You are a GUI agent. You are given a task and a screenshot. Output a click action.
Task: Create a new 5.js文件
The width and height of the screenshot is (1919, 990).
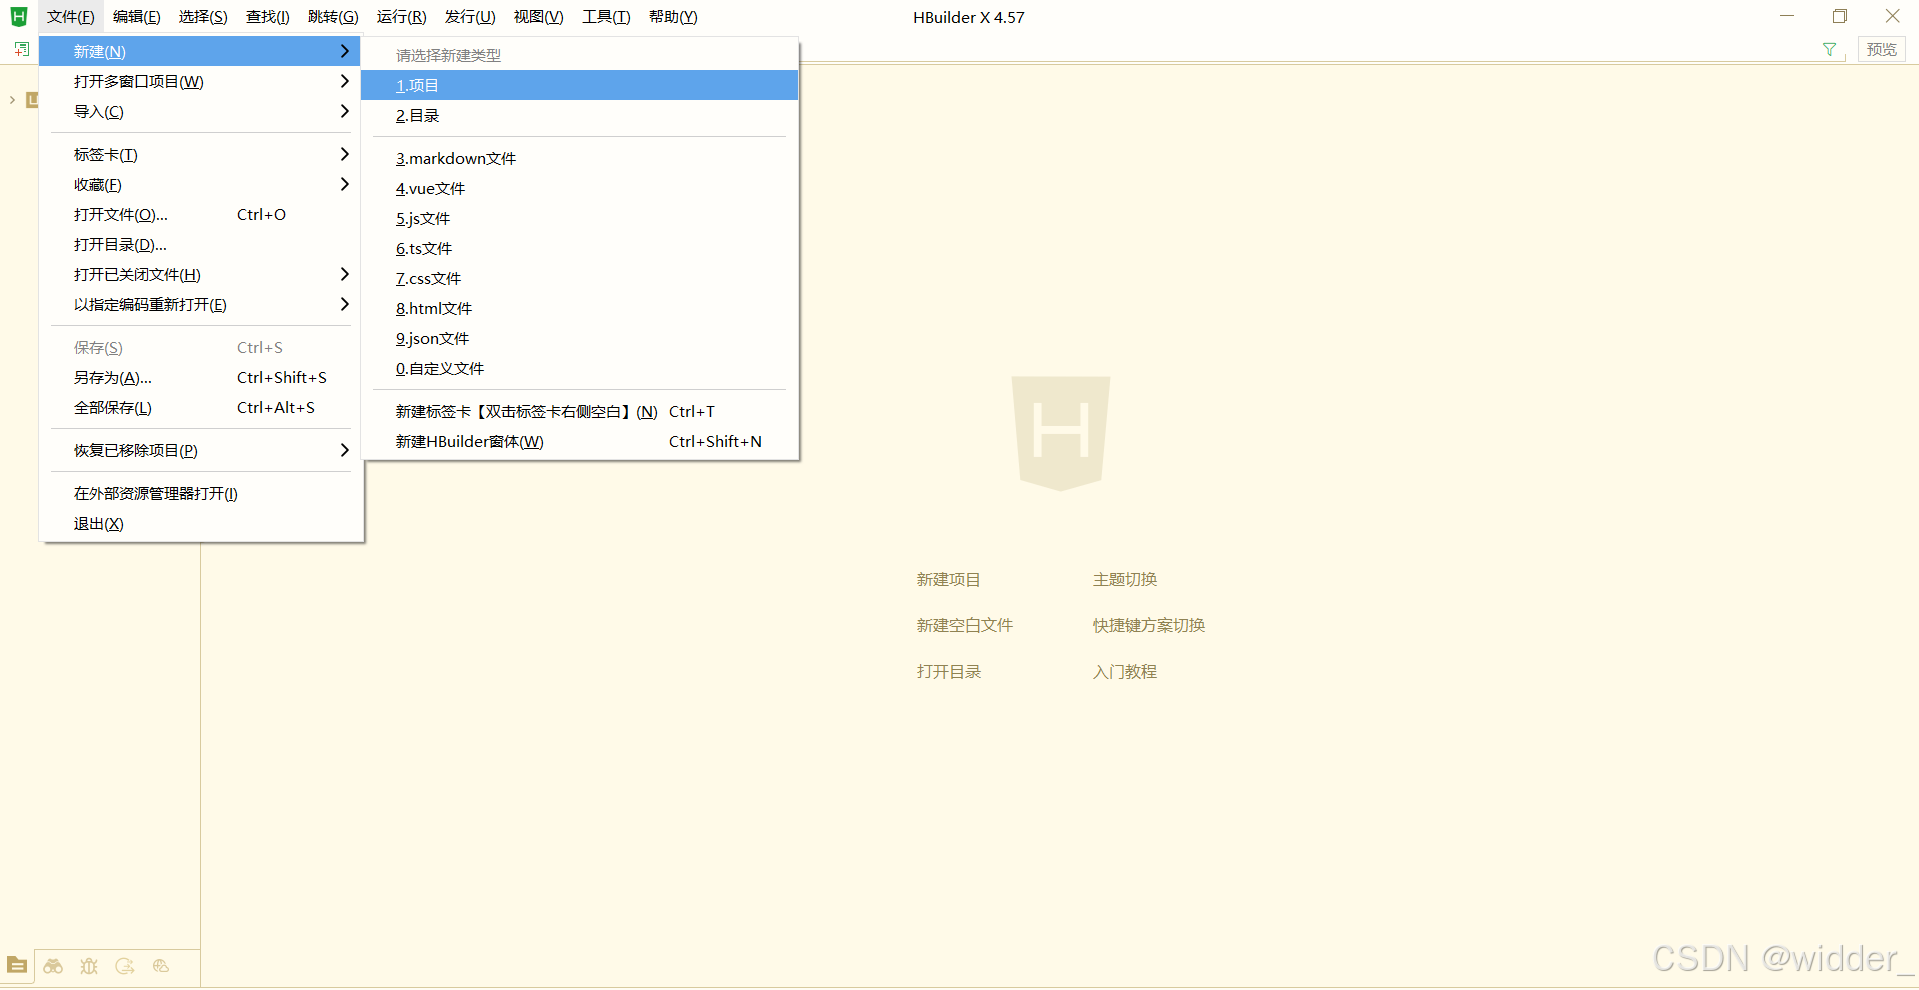coord(579,218)
